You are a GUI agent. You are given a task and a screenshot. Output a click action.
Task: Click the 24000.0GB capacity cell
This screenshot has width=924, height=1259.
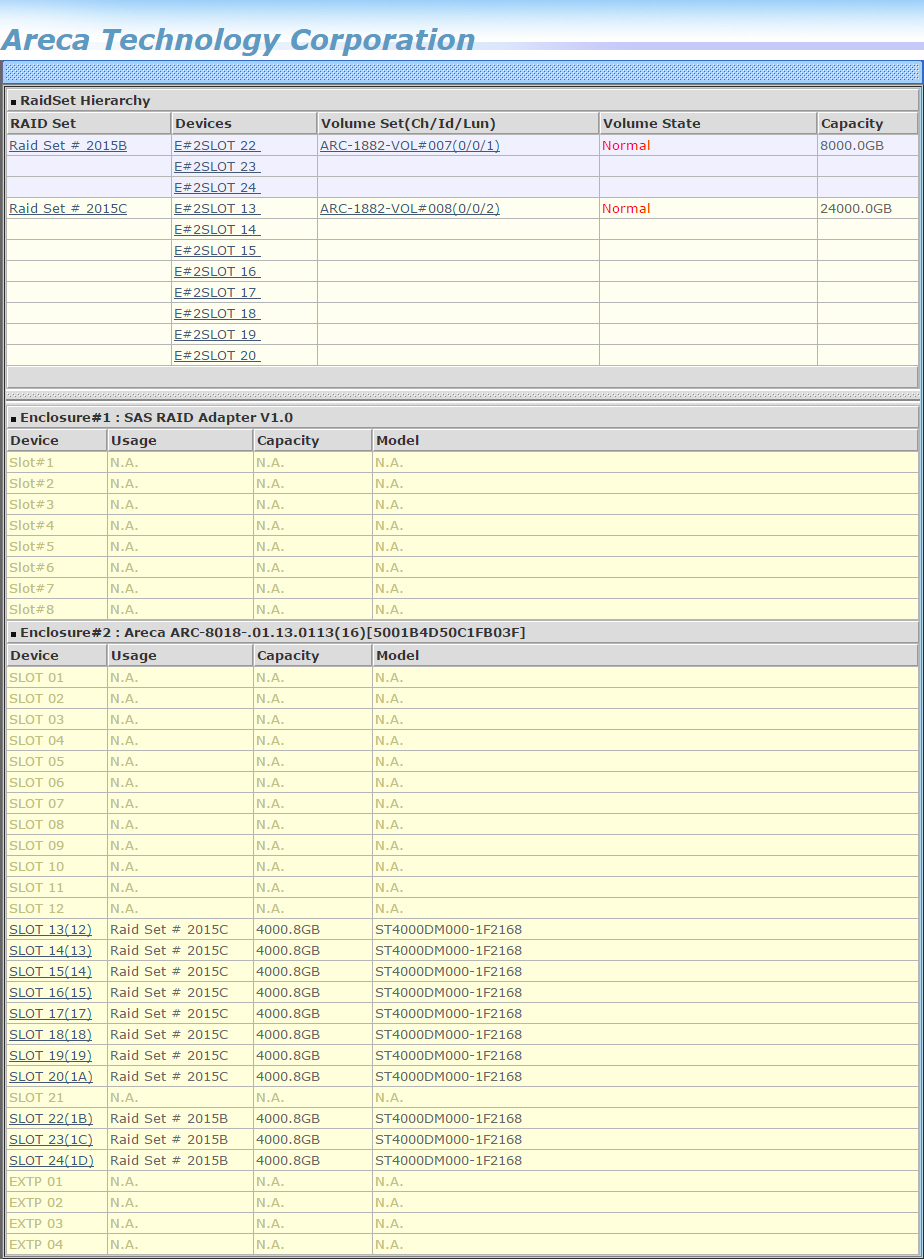855,209
